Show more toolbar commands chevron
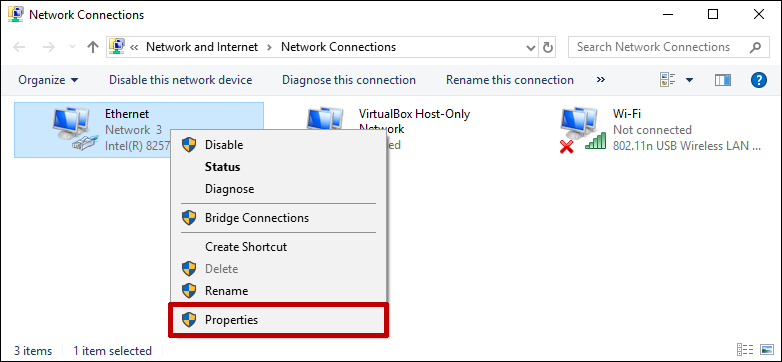The width and height of the screenshot is (782, 362). click(601, 80)
